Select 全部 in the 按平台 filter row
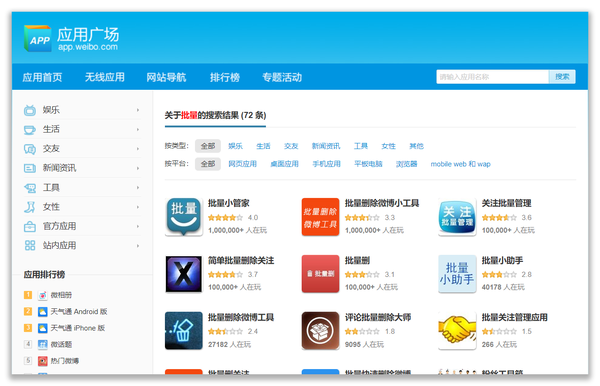Image resolution: width=600 pixels, height=386 pixels. (208, 164)
